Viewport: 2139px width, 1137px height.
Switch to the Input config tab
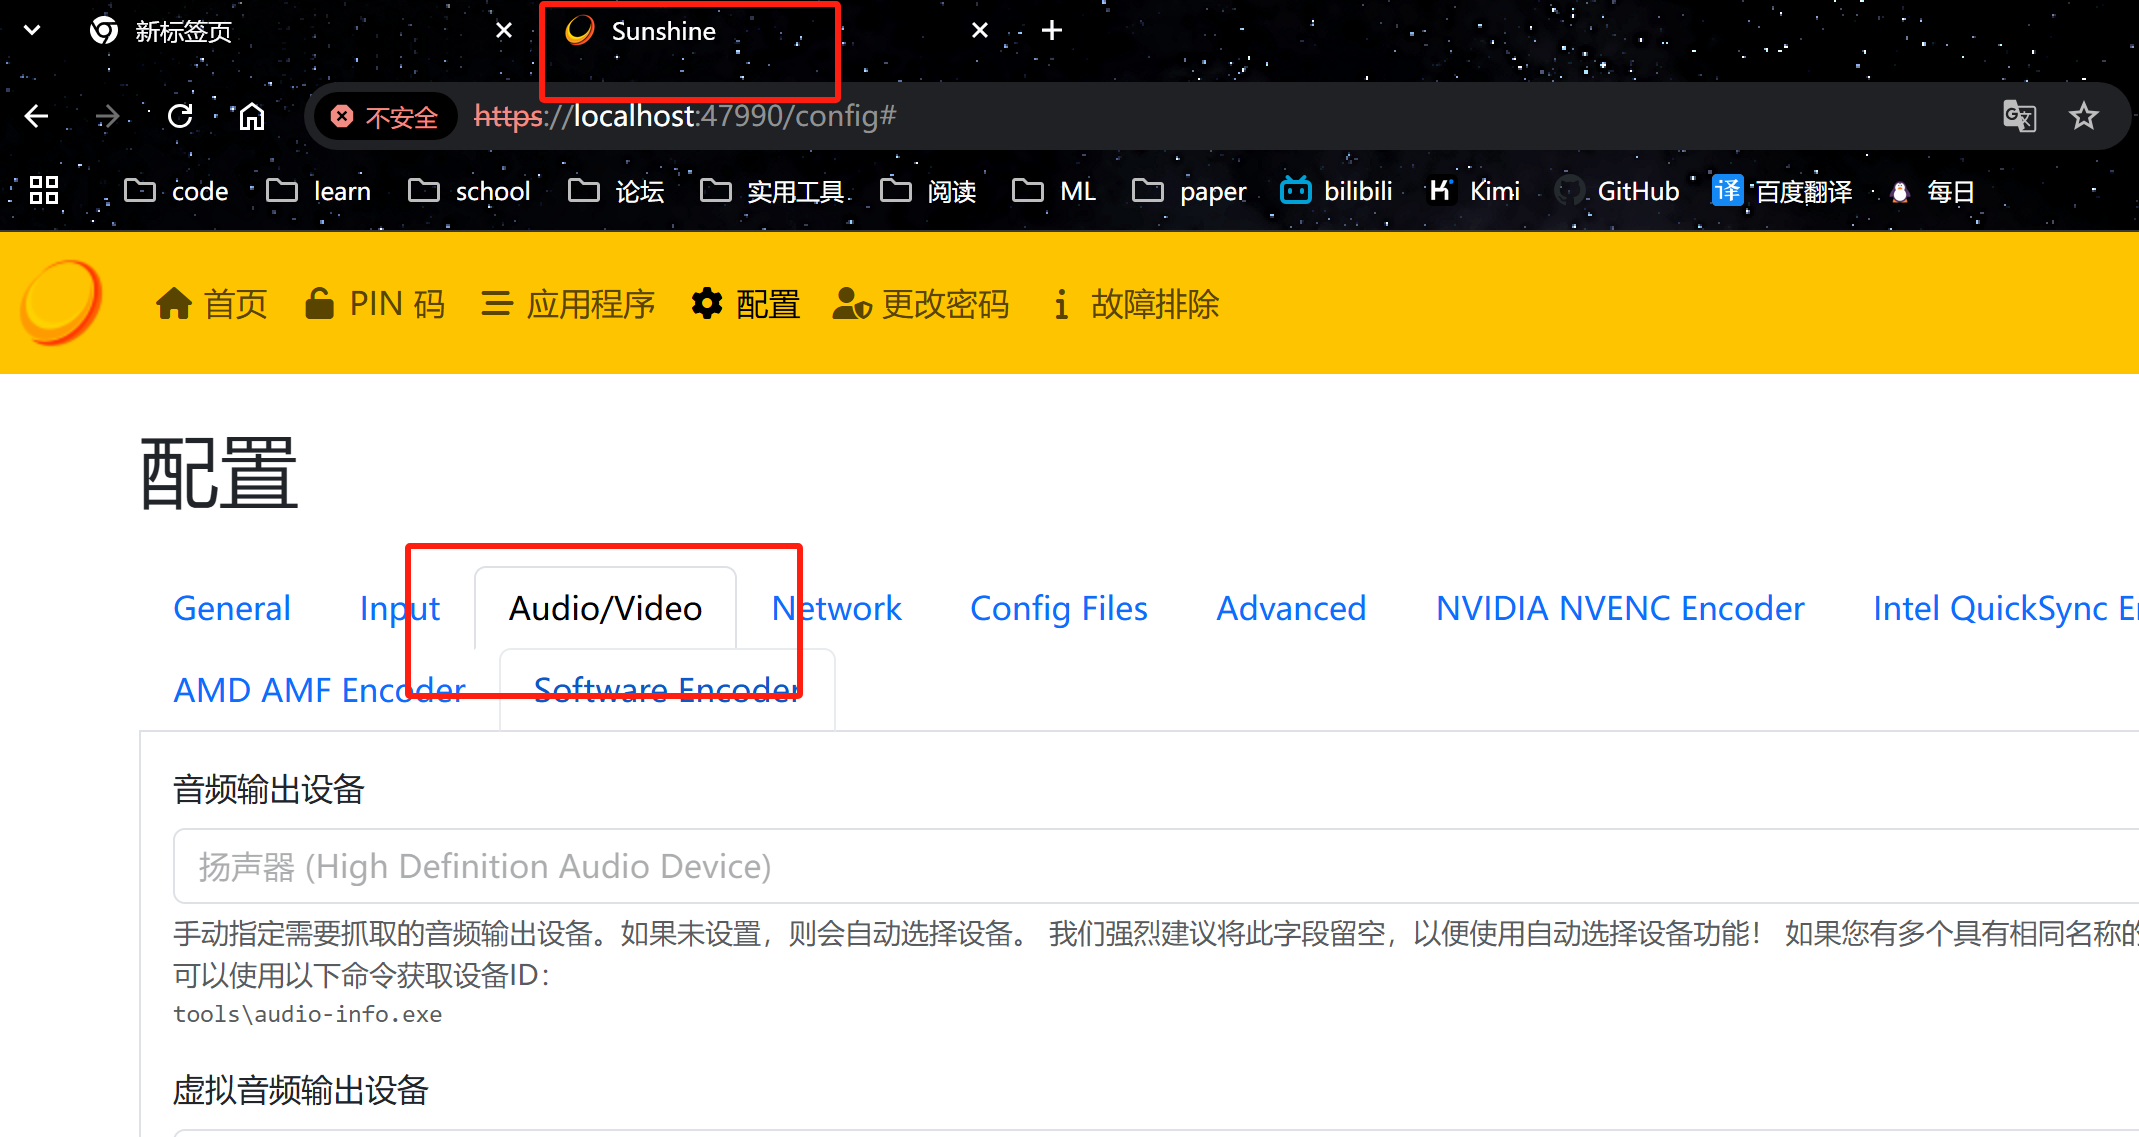399,608
